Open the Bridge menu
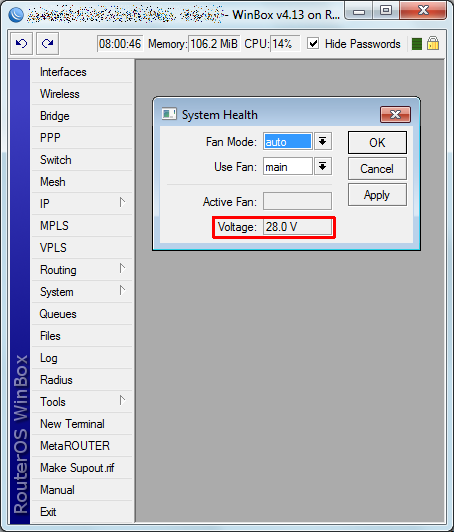The image size is (454, 532). pos(82,116)
